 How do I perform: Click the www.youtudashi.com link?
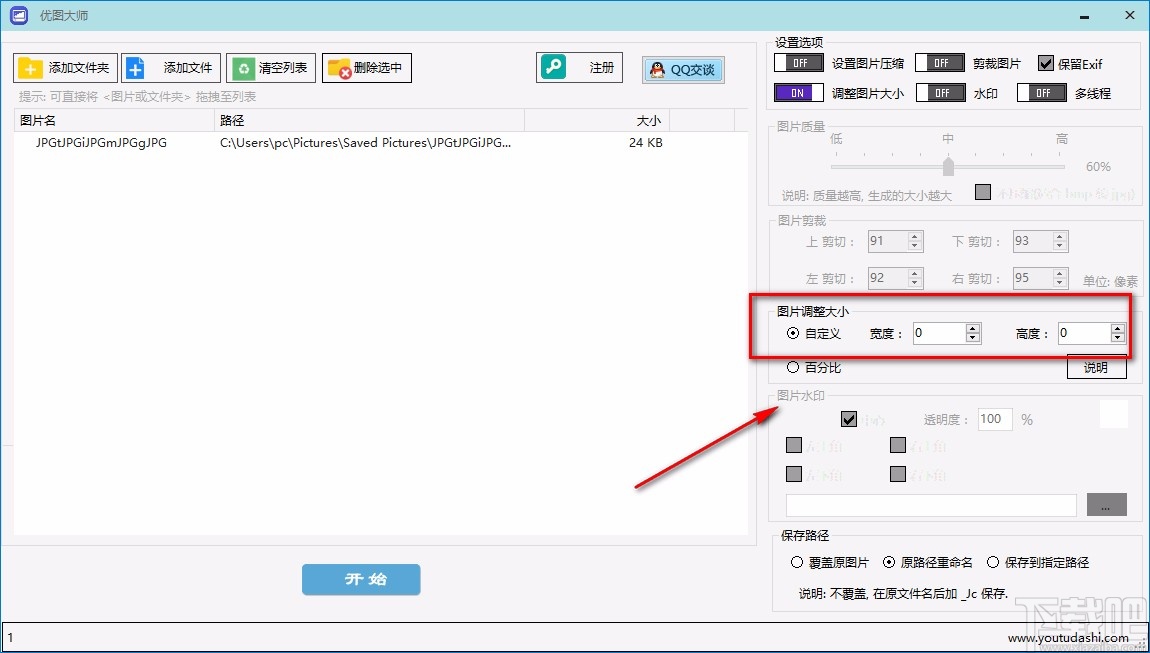click(x=1067, y=638)
